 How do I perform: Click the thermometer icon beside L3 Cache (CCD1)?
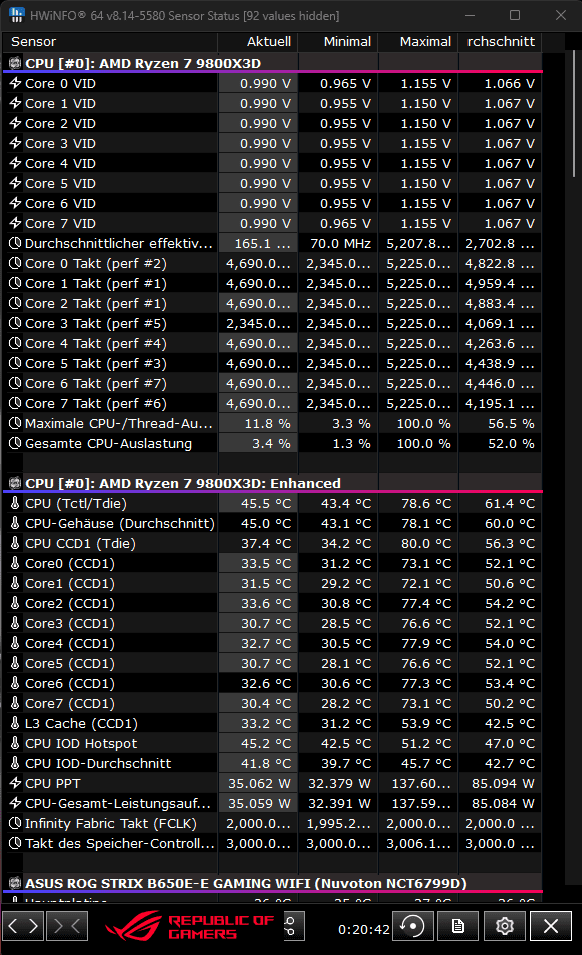(x=15, y=723)
